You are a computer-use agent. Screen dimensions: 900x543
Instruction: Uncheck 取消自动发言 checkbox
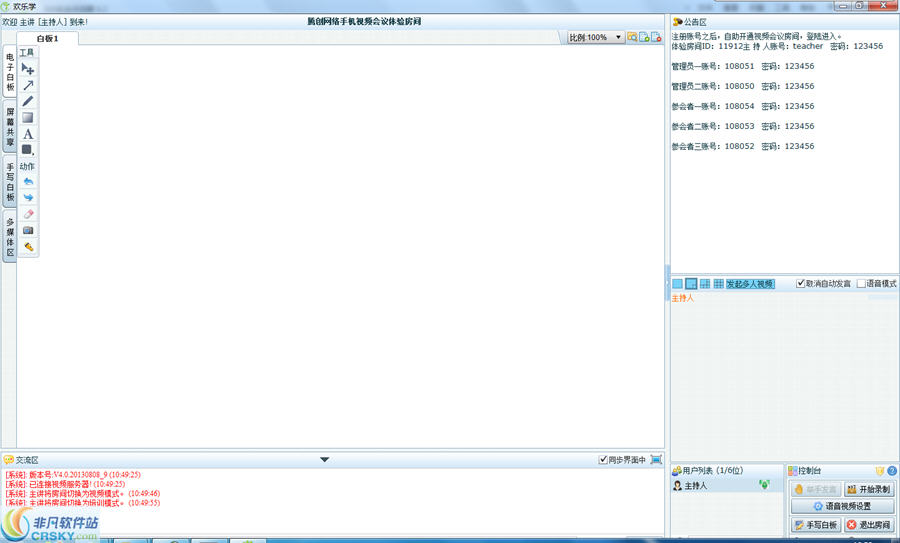click(x=800, y=284)
